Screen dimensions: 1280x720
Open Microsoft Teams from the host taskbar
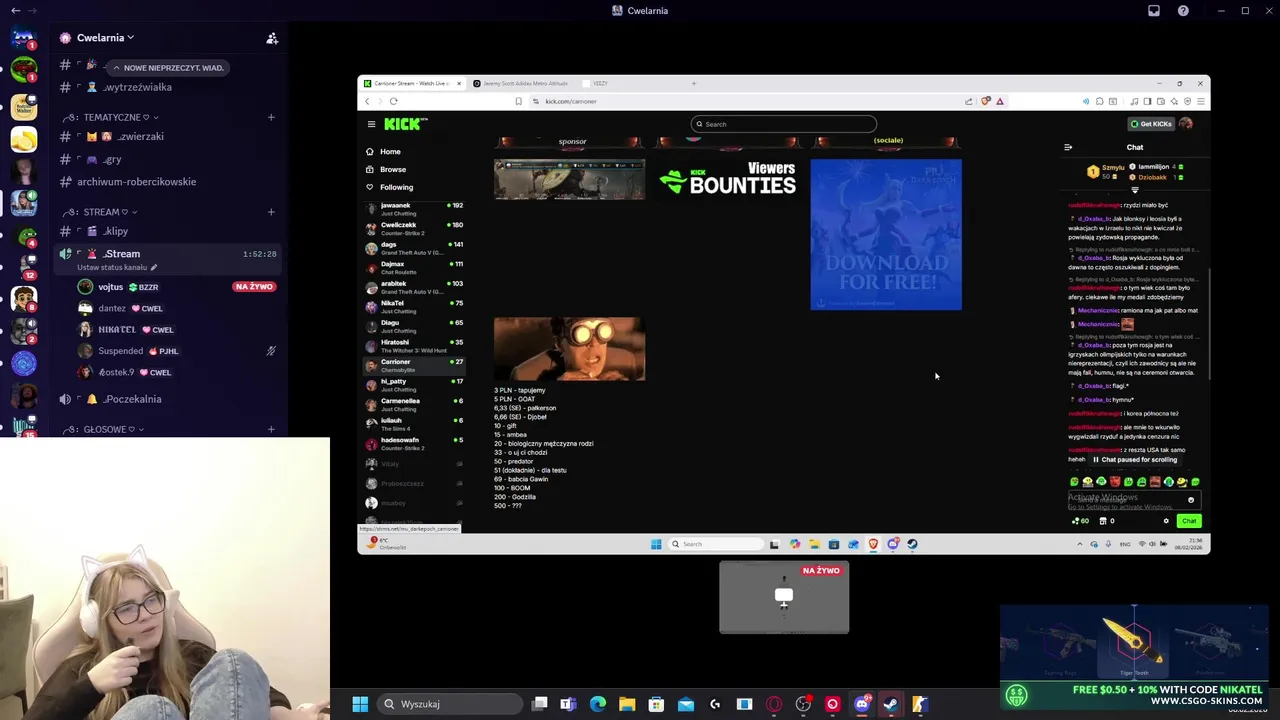point(569,704)
